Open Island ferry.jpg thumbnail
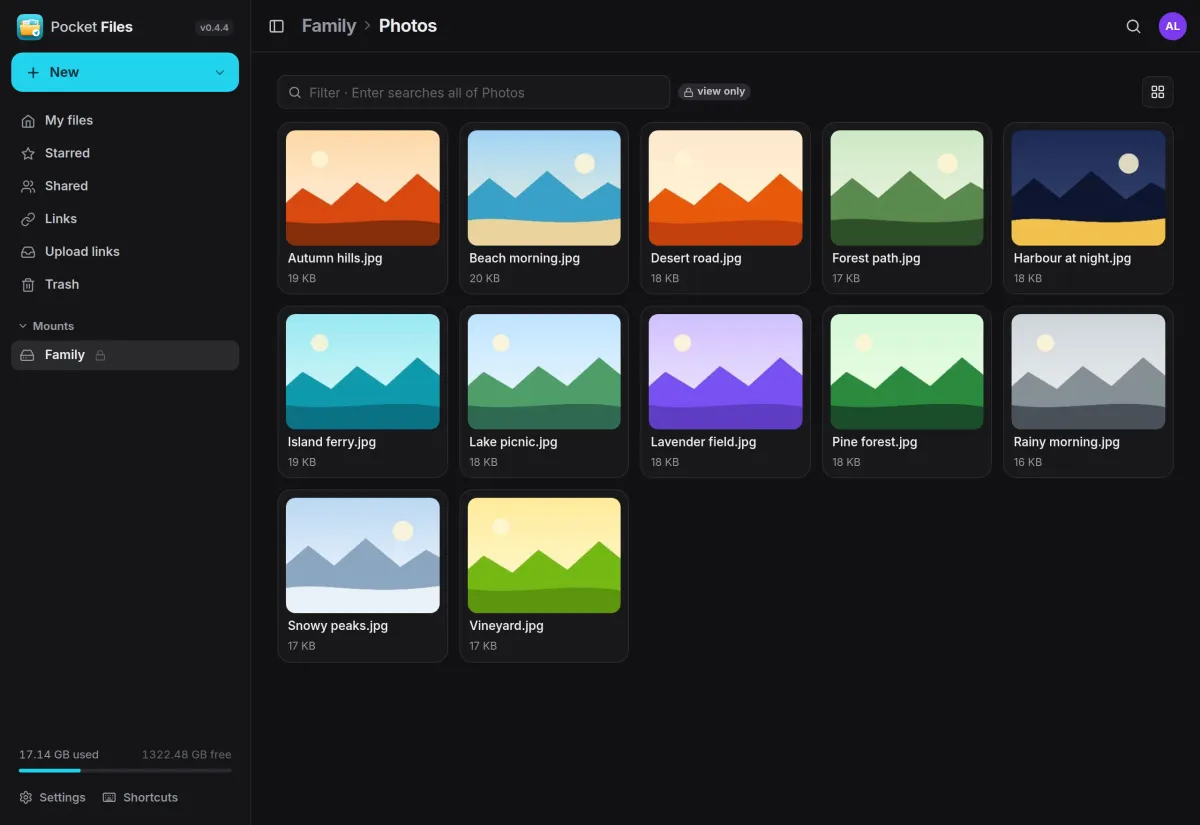This screenshot has height=825, width=1200. (363, 372)
